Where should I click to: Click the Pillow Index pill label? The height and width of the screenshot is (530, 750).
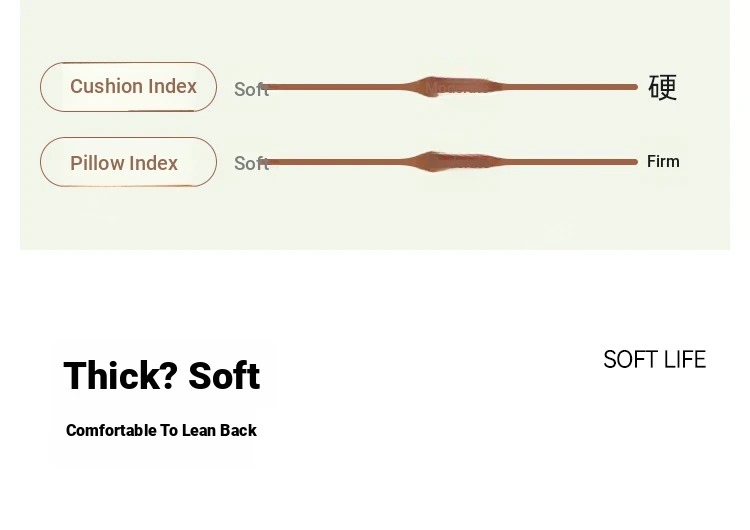[129, 163]
